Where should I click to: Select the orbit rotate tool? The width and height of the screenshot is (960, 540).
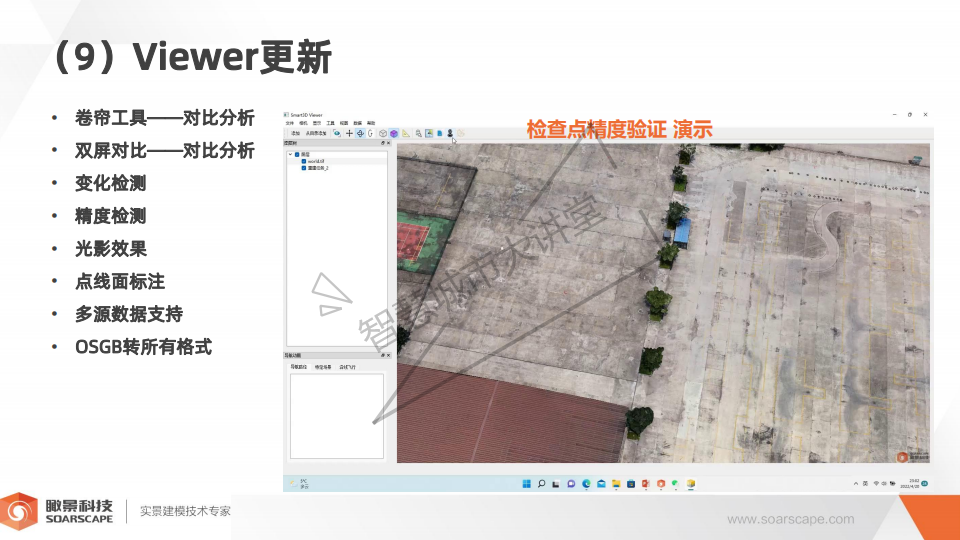(x=361, y=133)
